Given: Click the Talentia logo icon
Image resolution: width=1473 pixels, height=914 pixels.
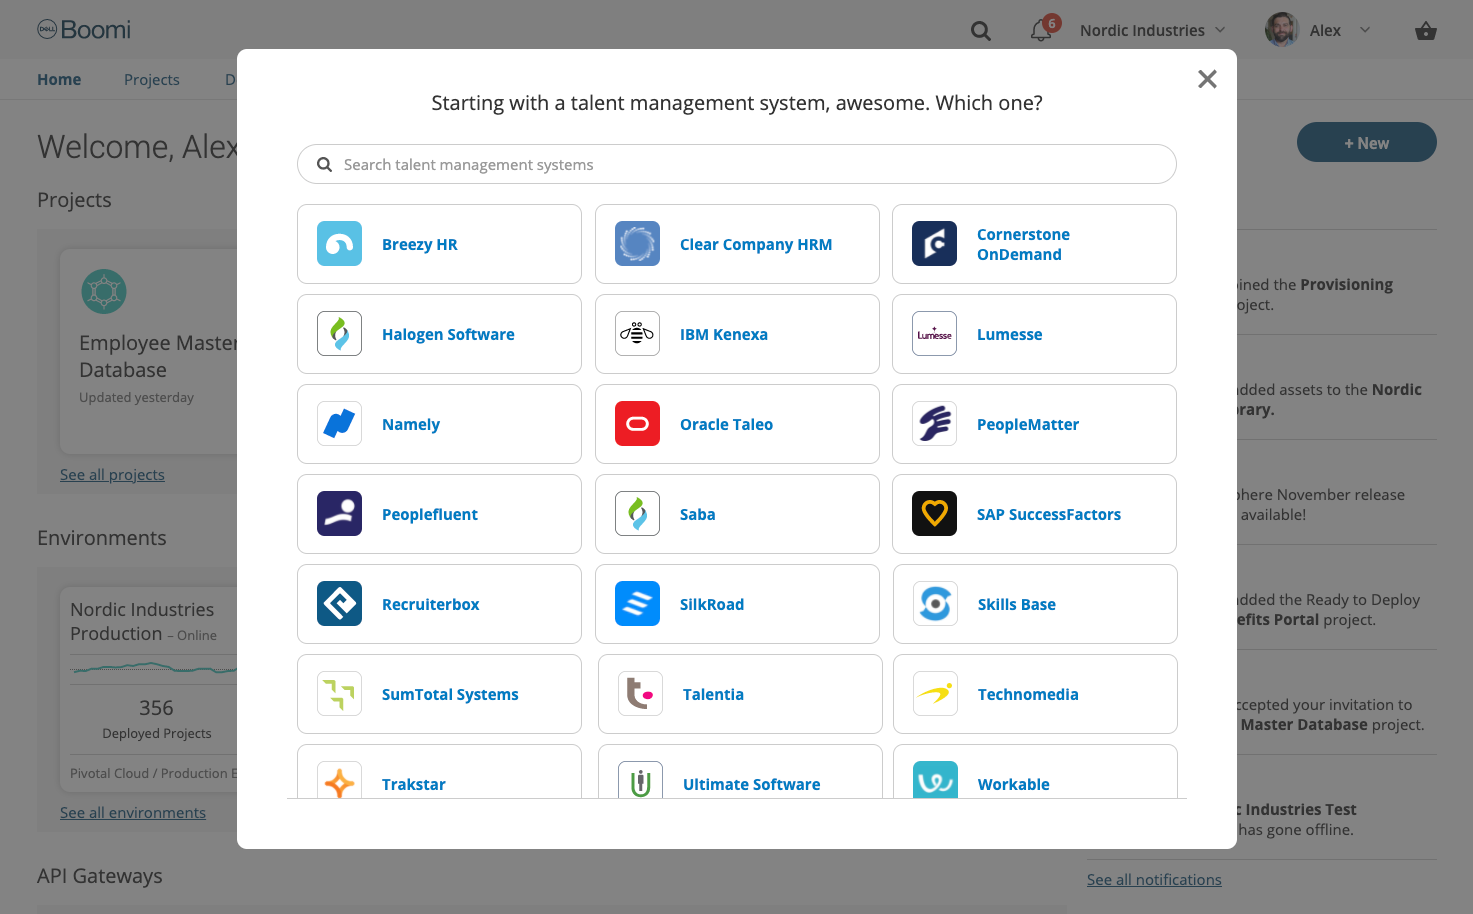Looking at the screenshot, I should [x=640, y=694].
